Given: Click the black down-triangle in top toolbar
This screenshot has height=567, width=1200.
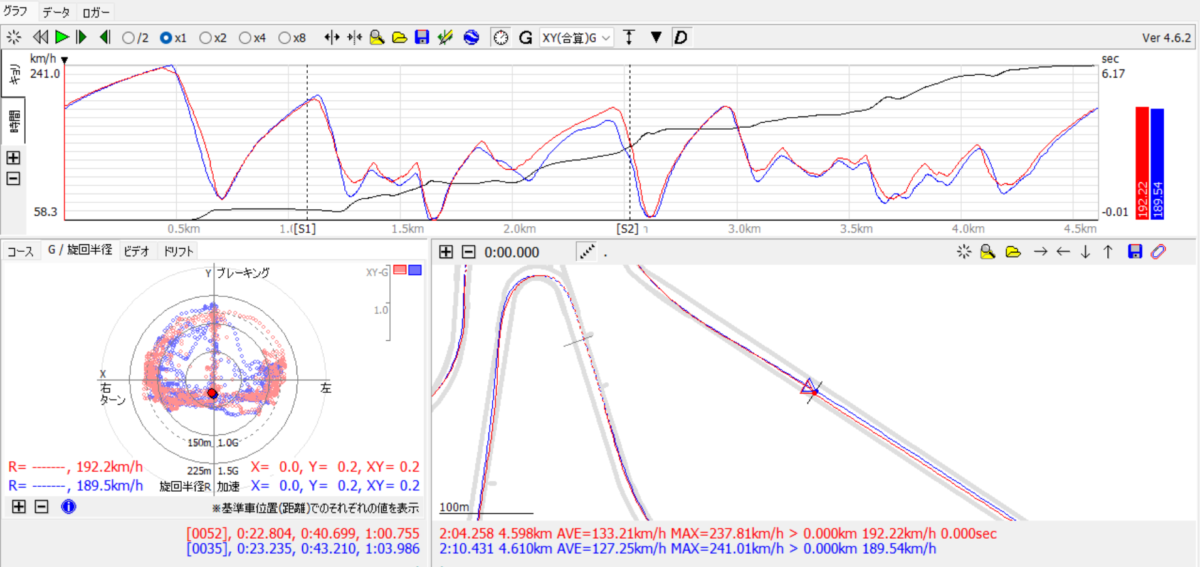Looking at the screenshot, I should [x=656, y=37].
